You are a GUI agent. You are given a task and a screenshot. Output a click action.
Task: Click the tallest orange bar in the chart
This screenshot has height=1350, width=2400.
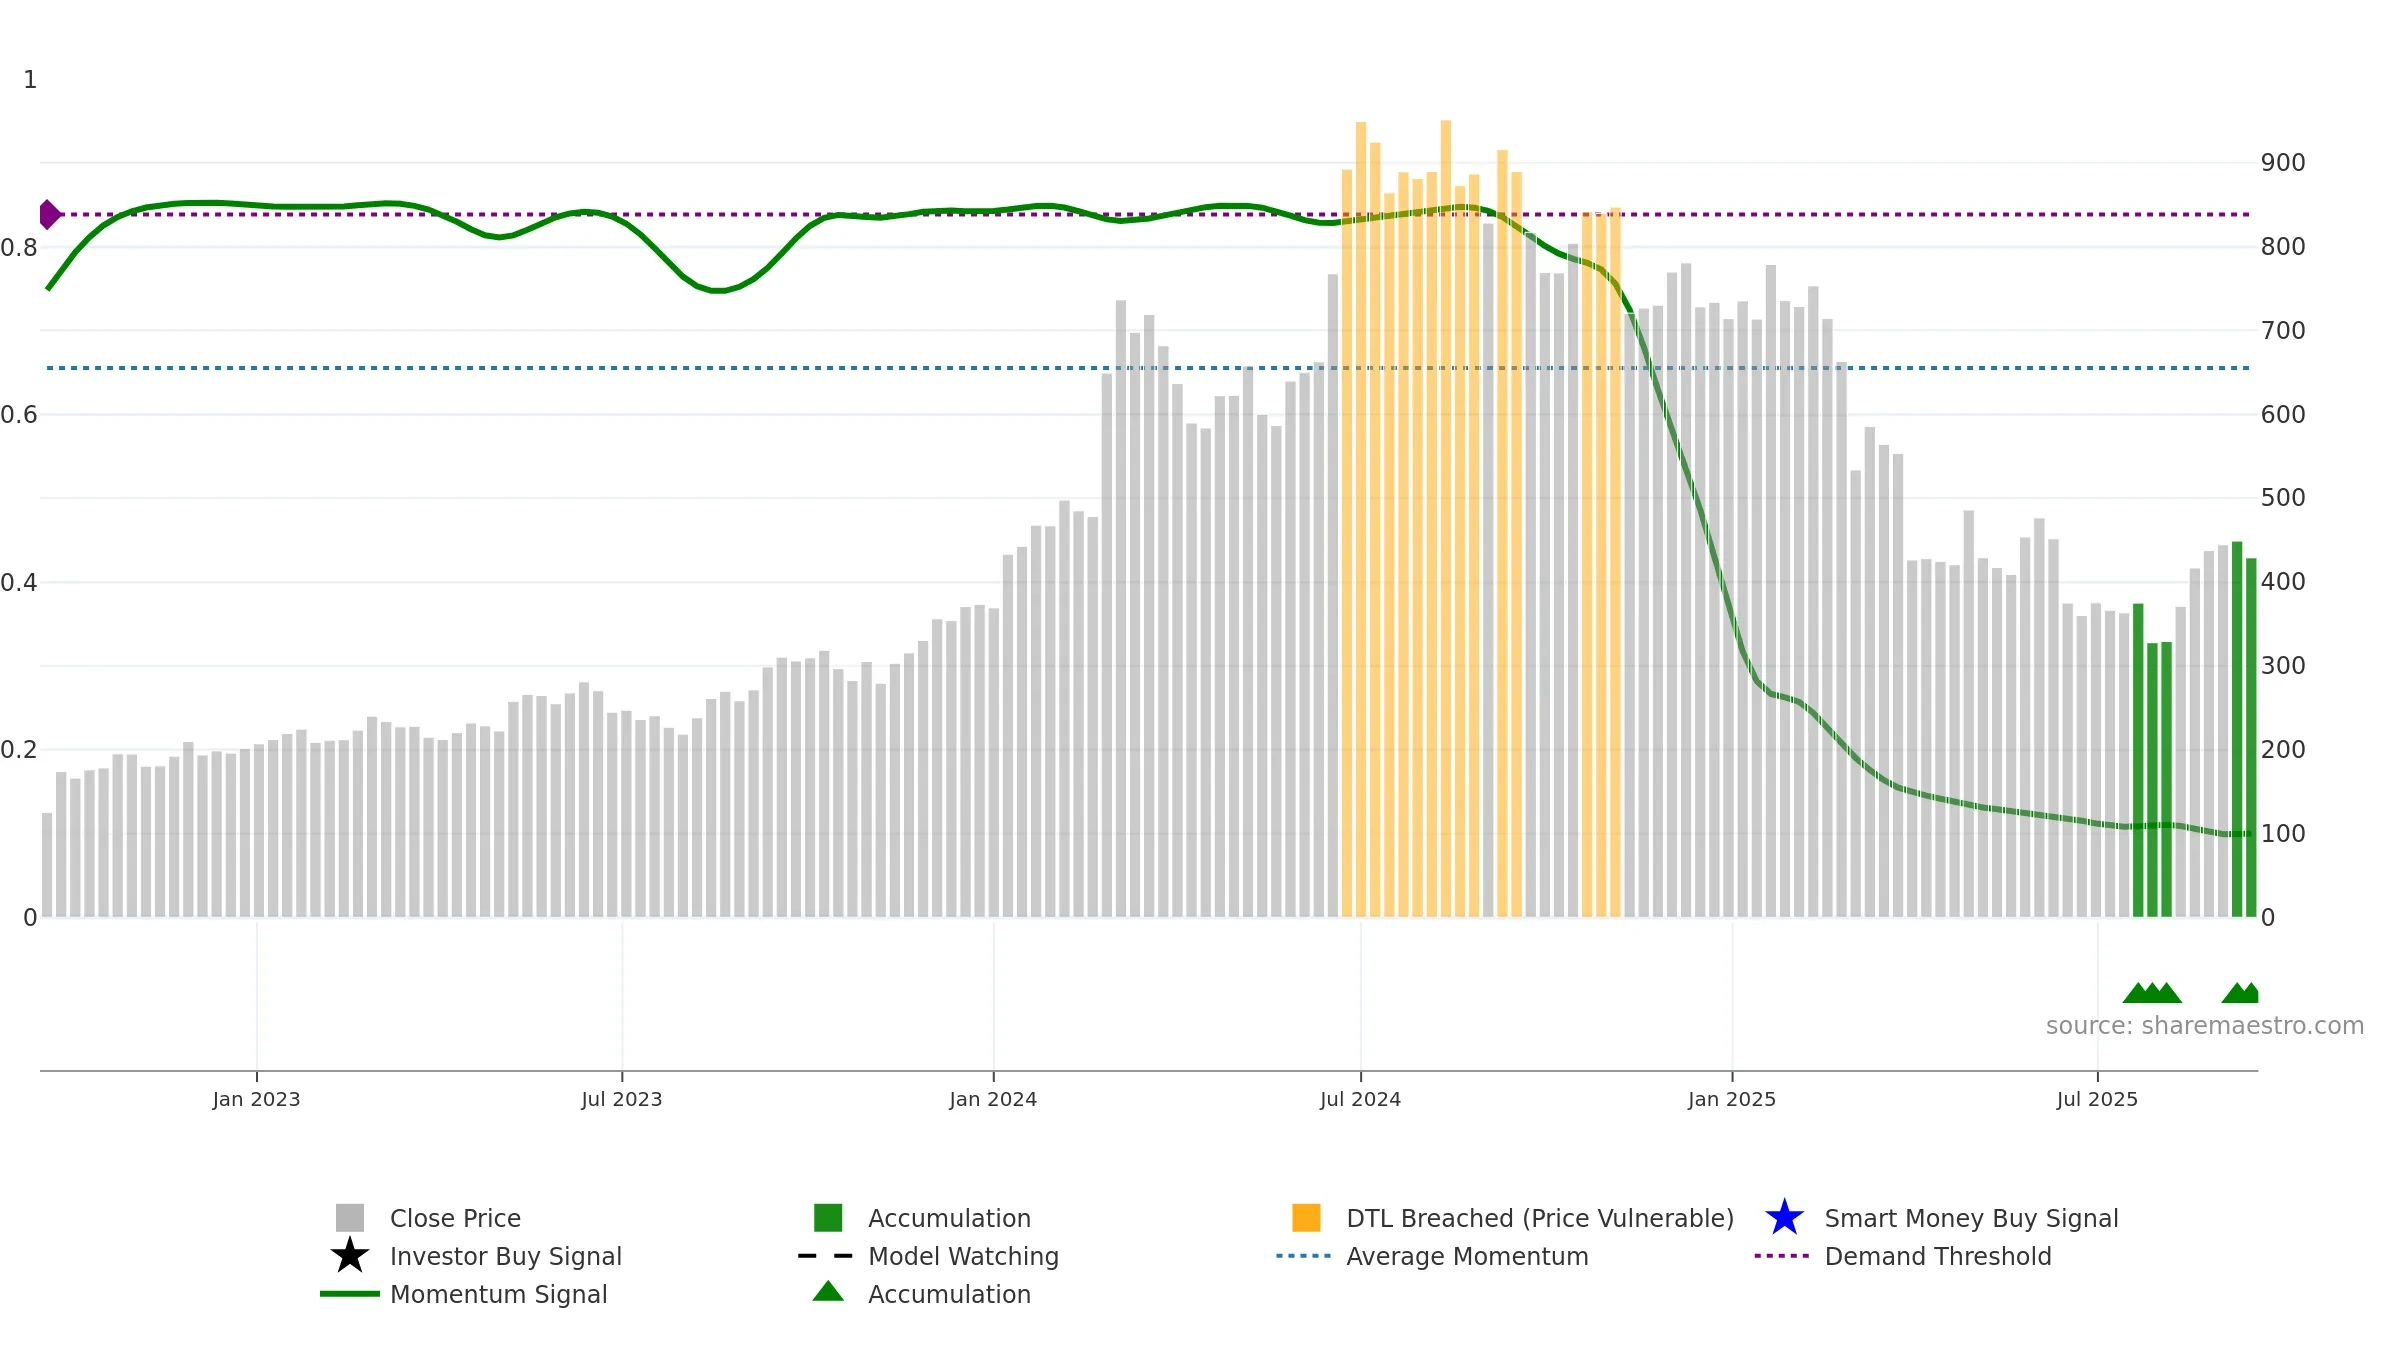(x=1446, y=518)
